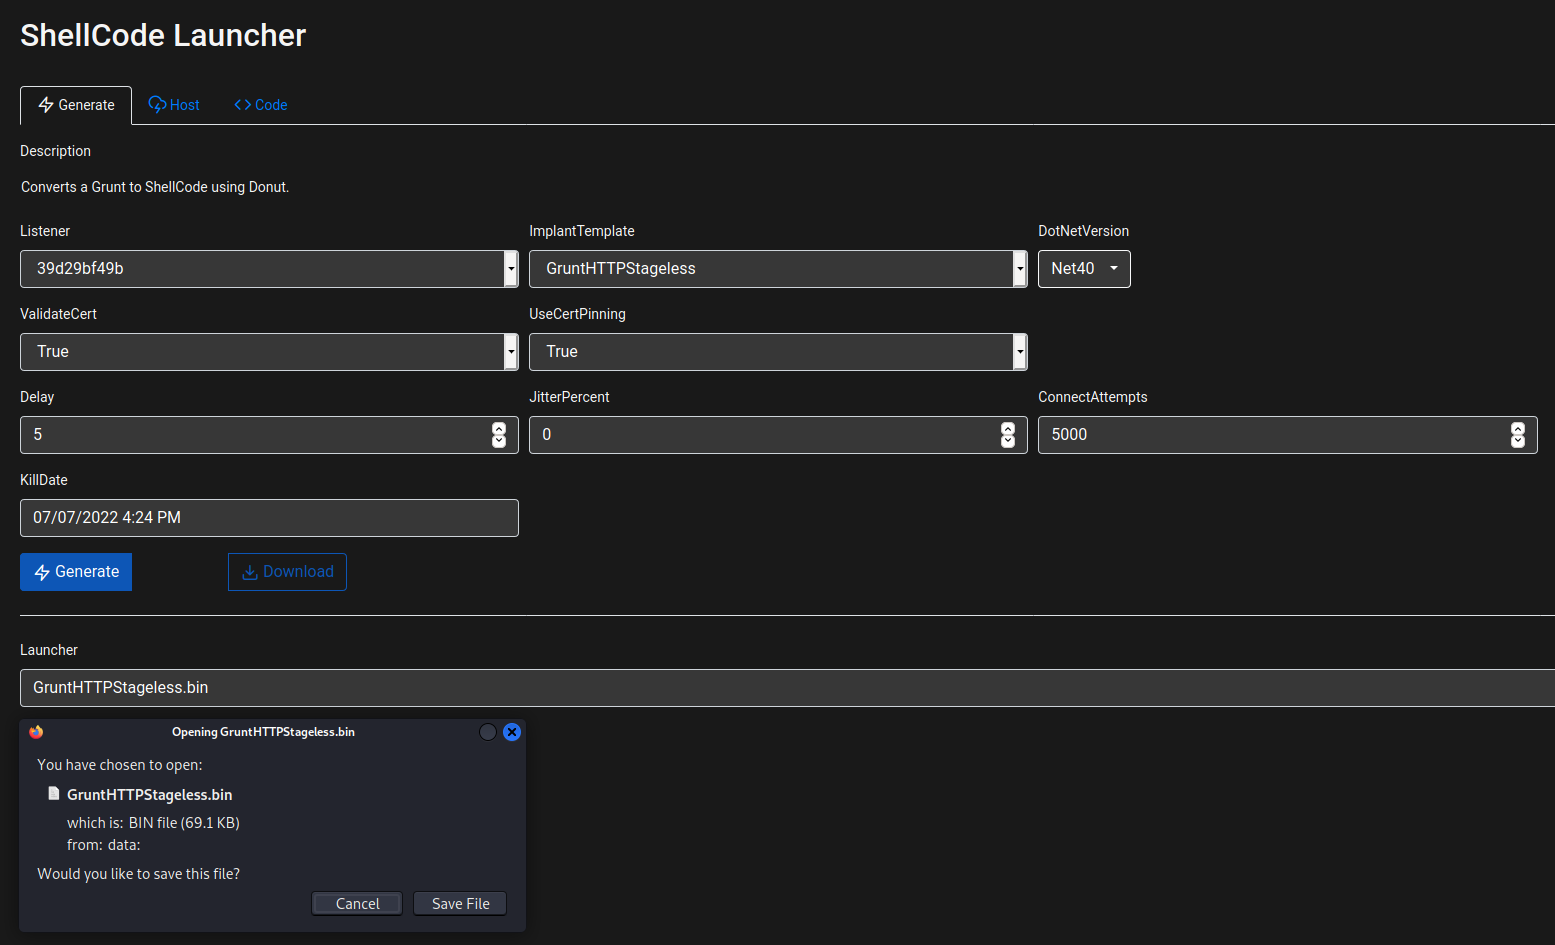Click the angle brackets Code tab icon
Image resolution: width=1555 pixels, height=945 pixels.
(242, 105)
